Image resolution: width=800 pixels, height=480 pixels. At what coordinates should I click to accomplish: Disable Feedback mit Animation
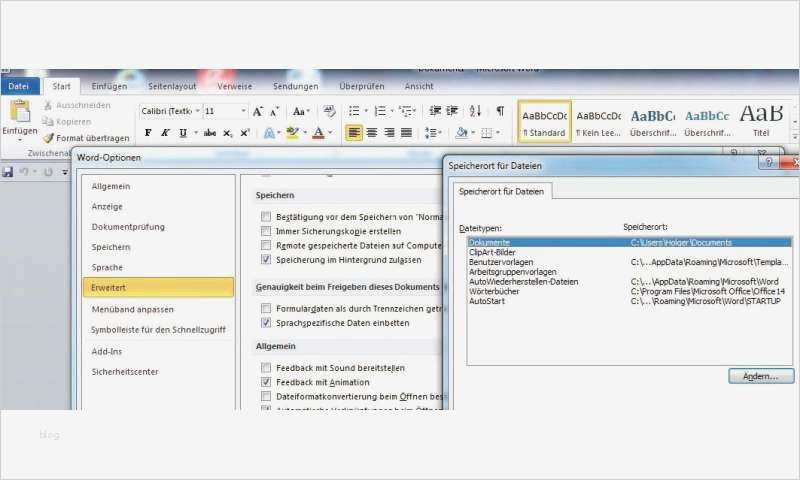tap(266, 382)
